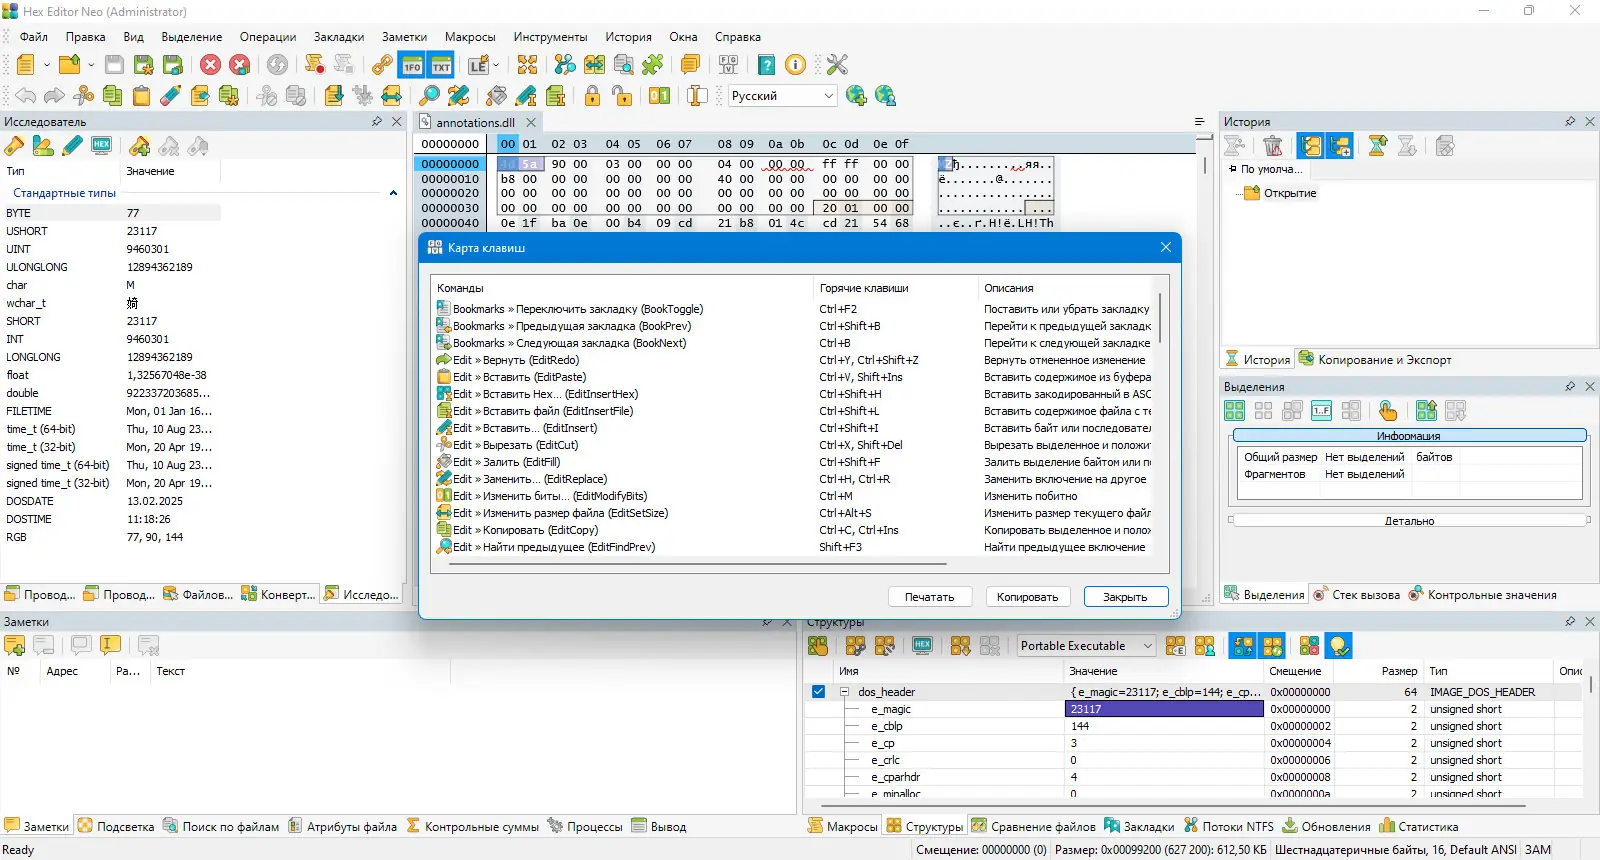
Task: Uncheck the dos_header structure checkbox
Action: coord(818,692)
